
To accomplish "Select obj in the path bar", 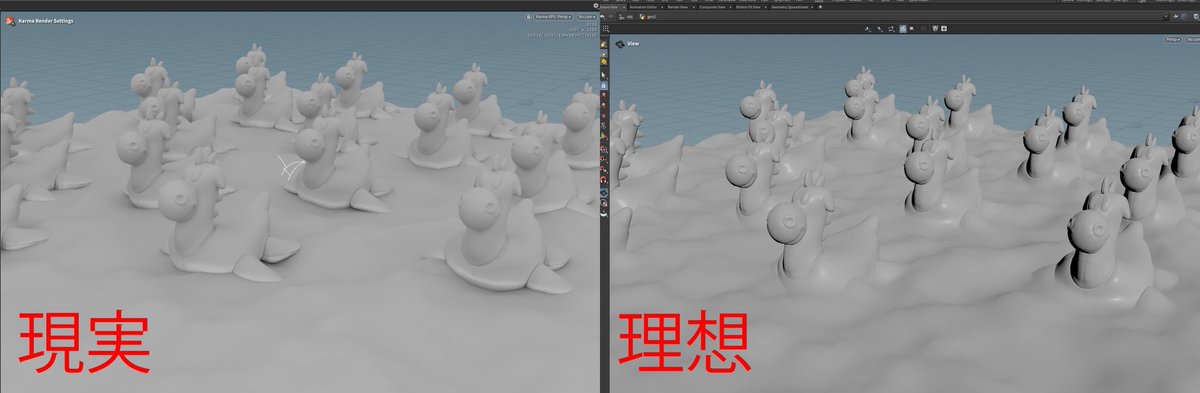I will click(626, 17).
